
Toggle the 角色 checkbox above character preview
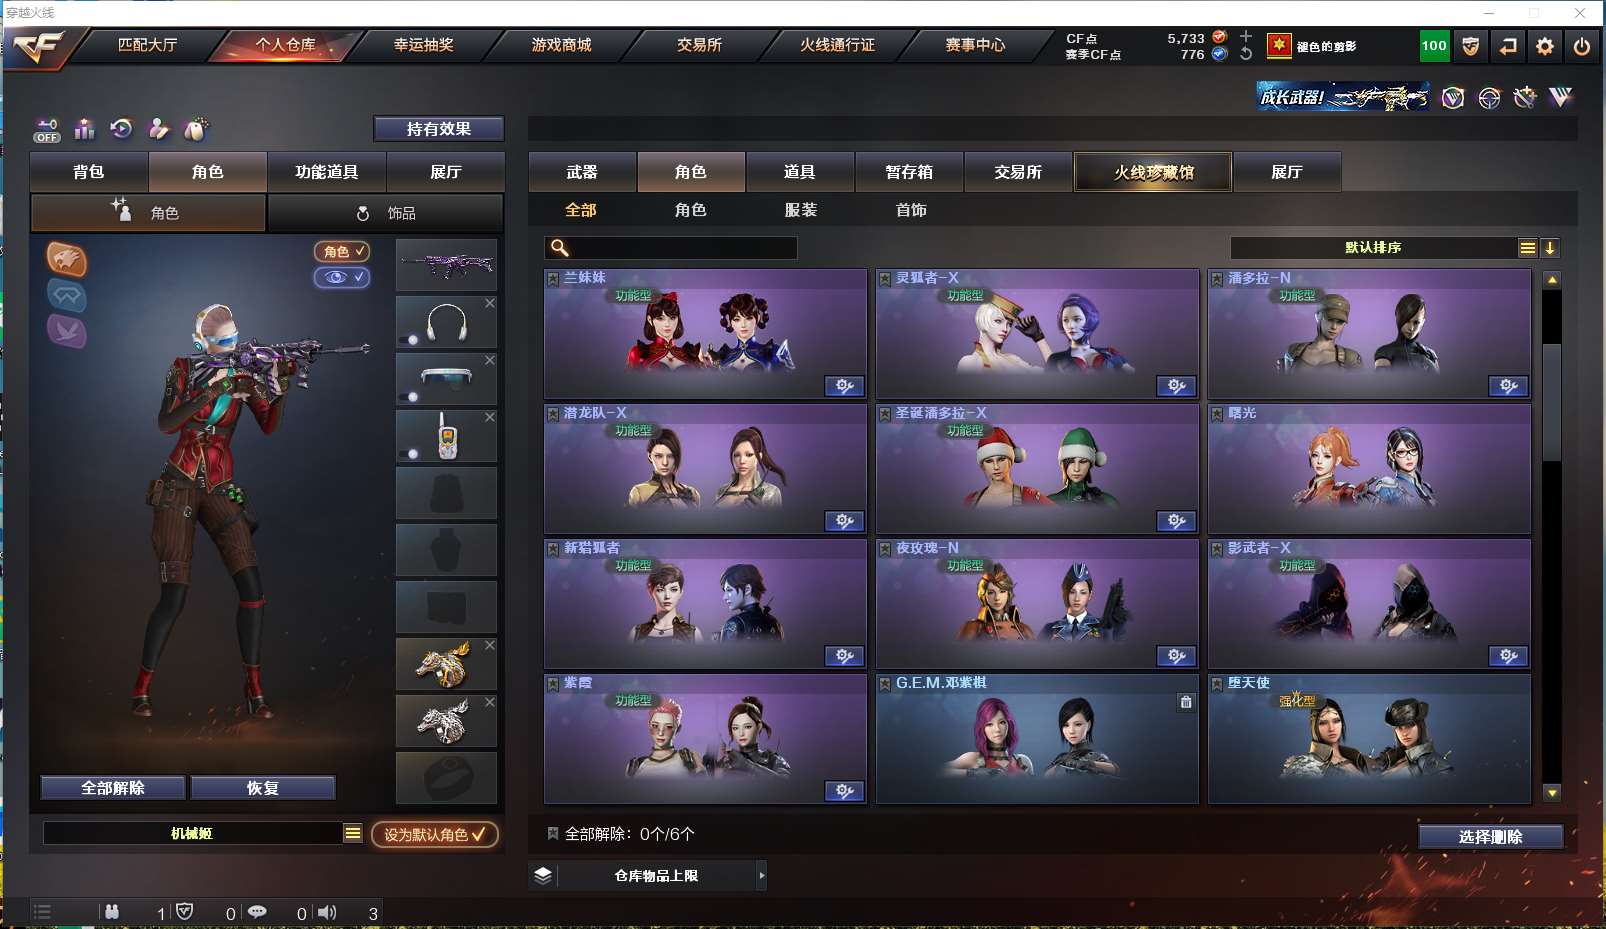coord(342,252)
